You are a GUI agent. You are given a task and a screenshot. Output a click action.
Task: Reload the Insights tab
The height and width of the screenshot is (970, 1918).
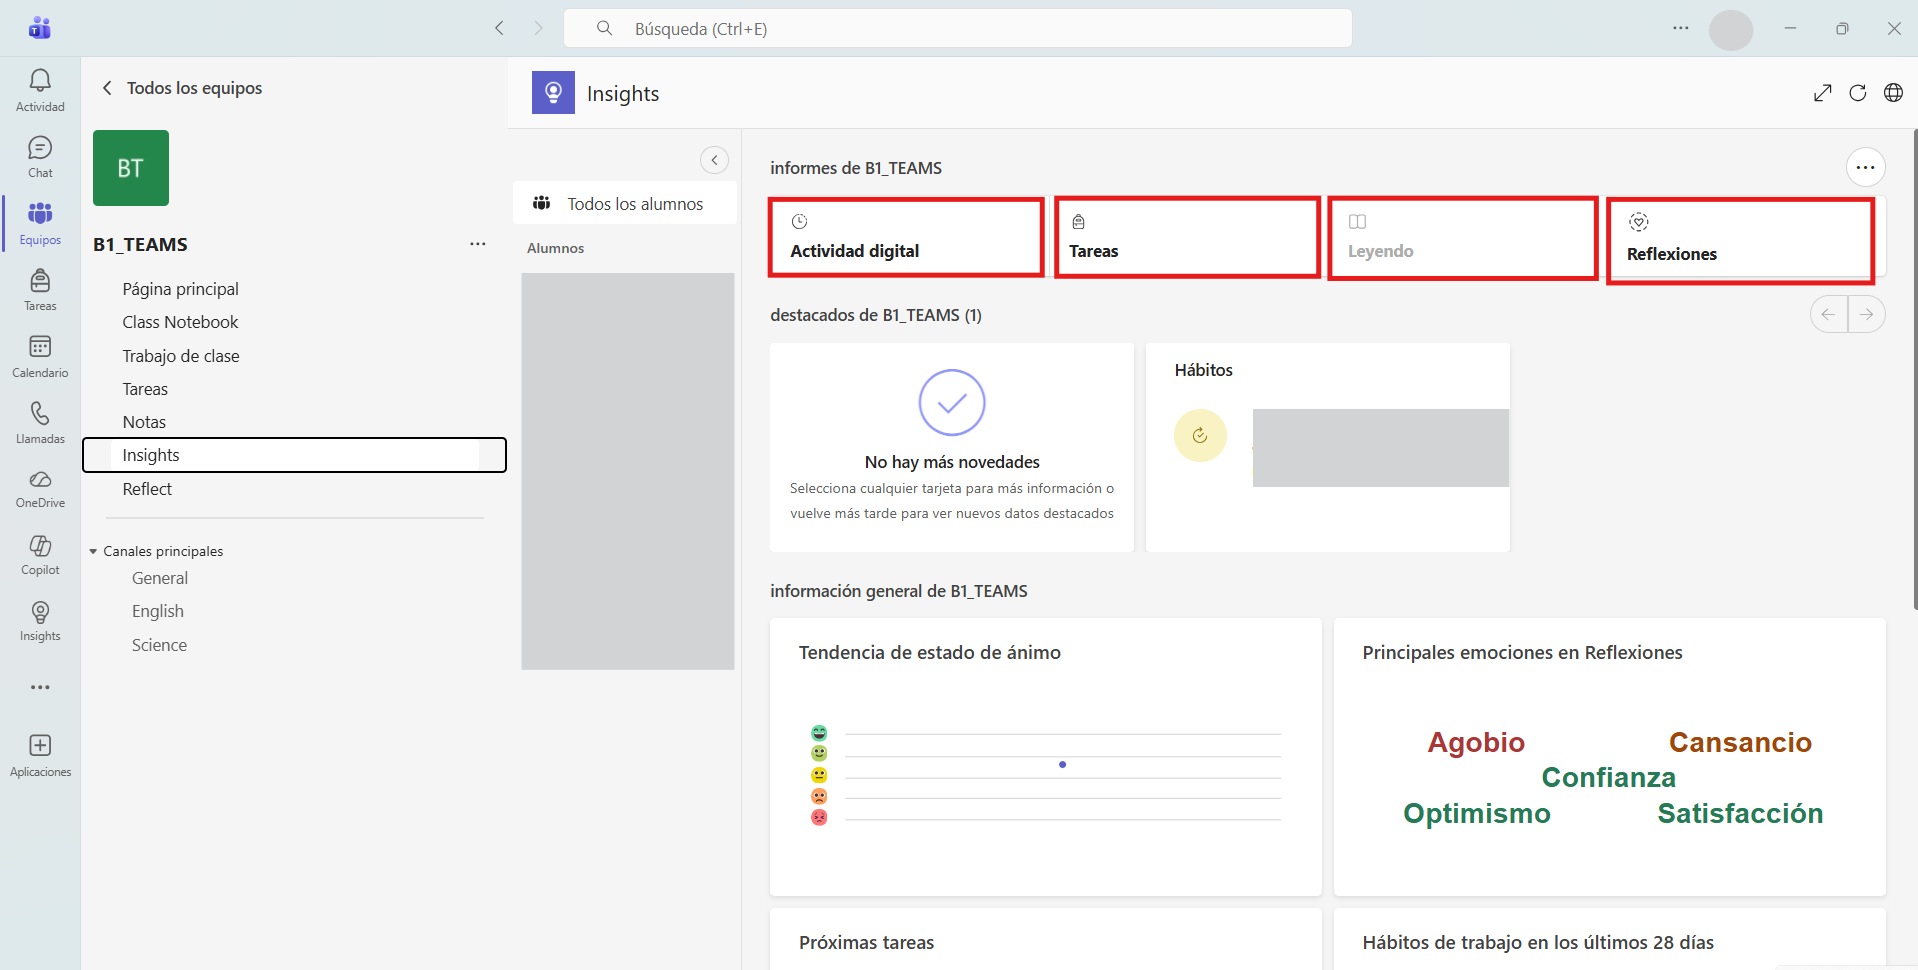point(1858,93)
